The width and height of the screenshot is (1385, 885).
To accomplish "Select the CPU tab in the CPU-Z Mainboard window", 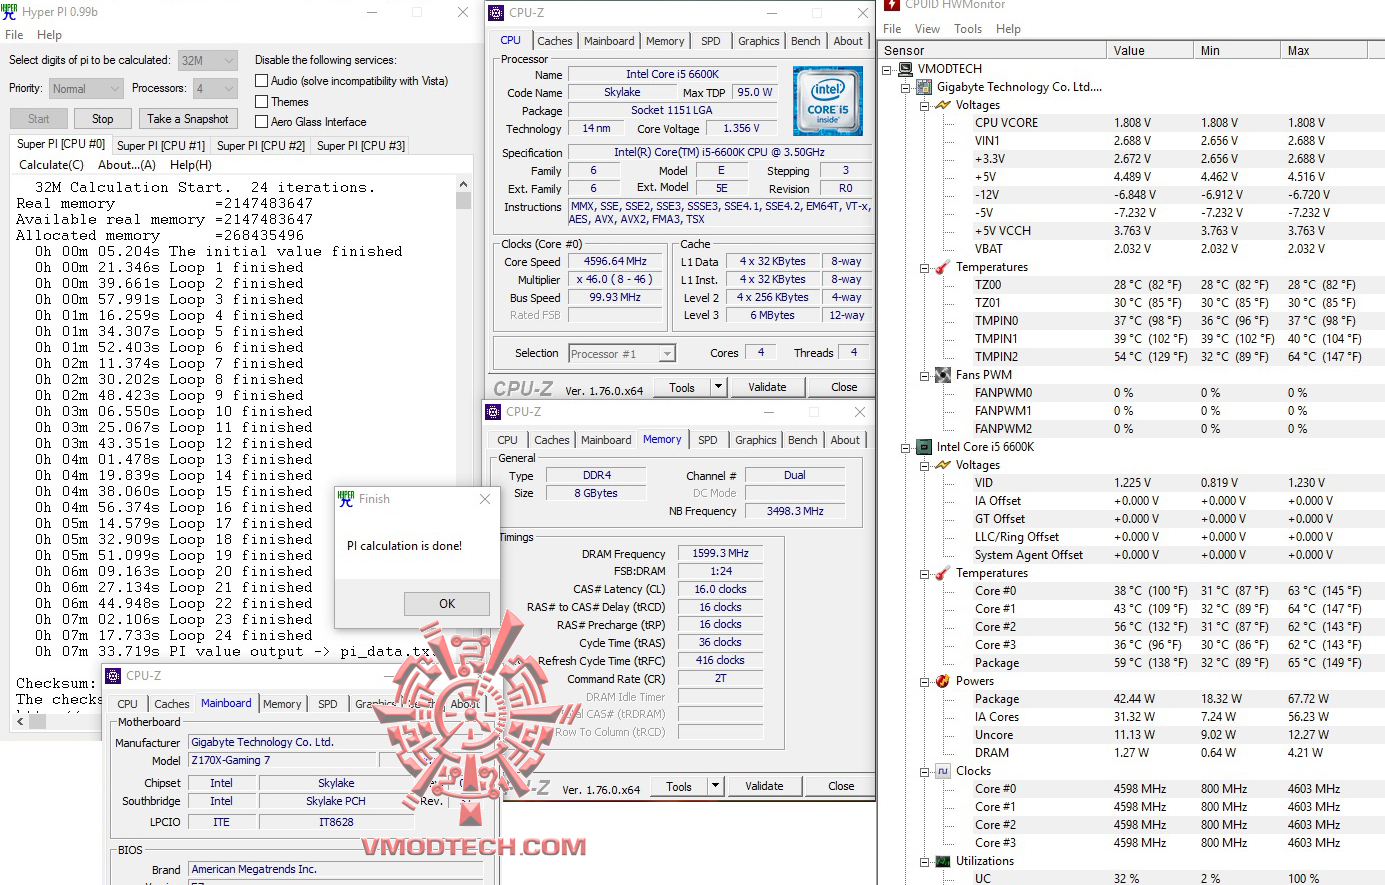I will pyautogui.click(x=128, y=704).
